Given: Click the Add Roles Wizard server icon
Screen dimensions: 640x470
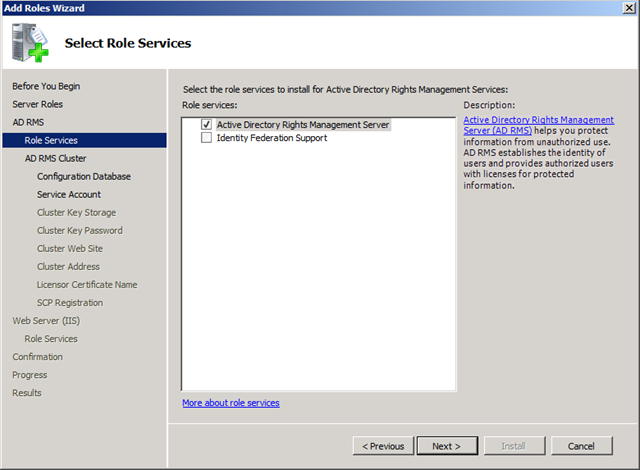Looking at the screenshot, I should tap(30, 42).
